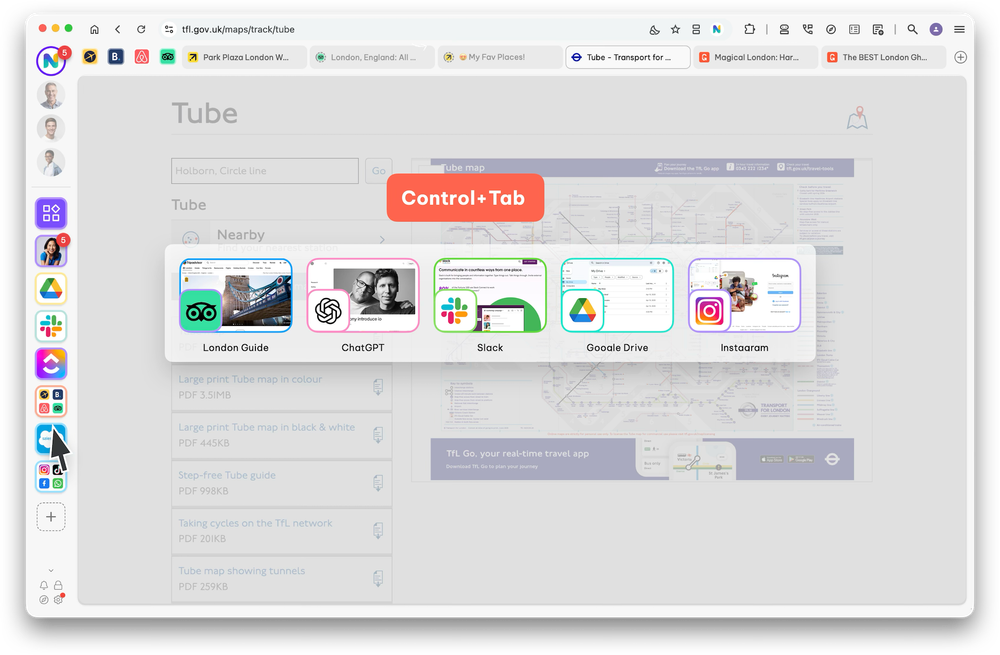Toggle dark mode moon icon
Viewport: 1000px width, 655px height.
point(655,30)
